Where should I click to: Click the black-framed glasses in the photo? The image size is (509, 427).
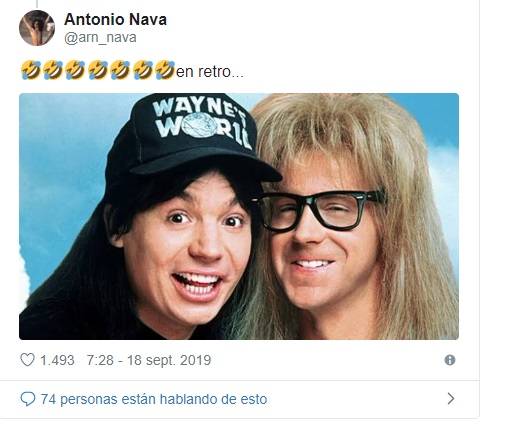tap(319, 211)
